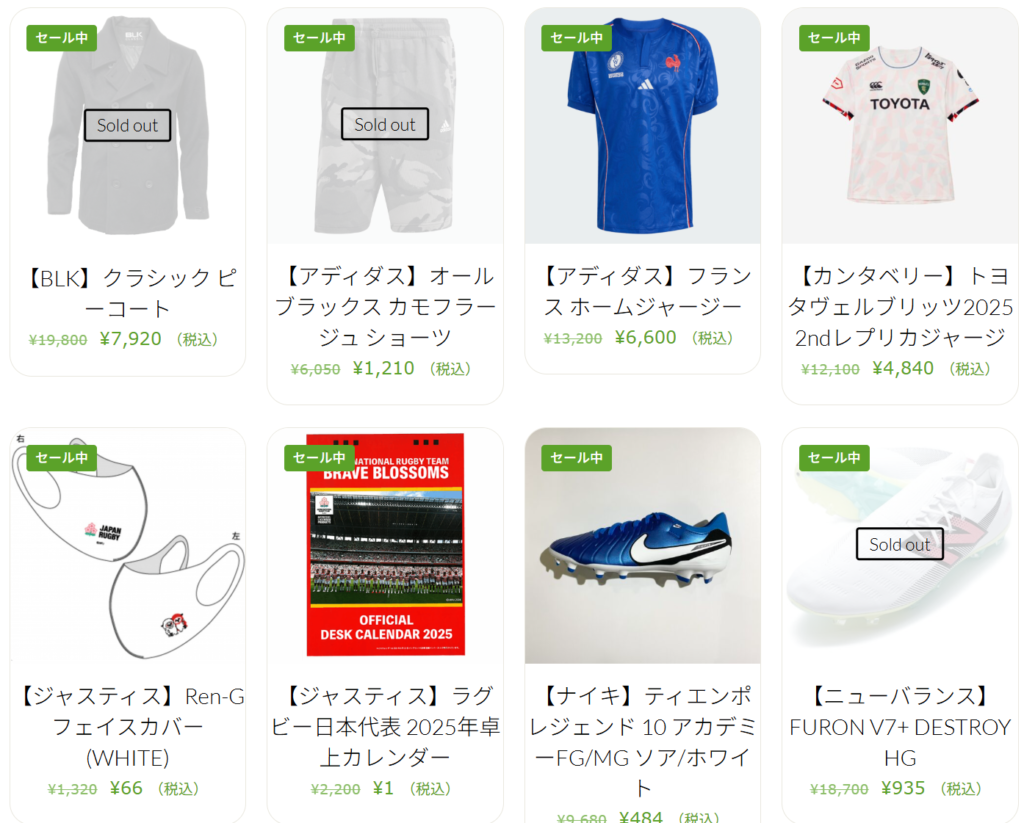Click the セール中 badge on France jersey
The image size is (1024, 823).
(x=577, y=38)
